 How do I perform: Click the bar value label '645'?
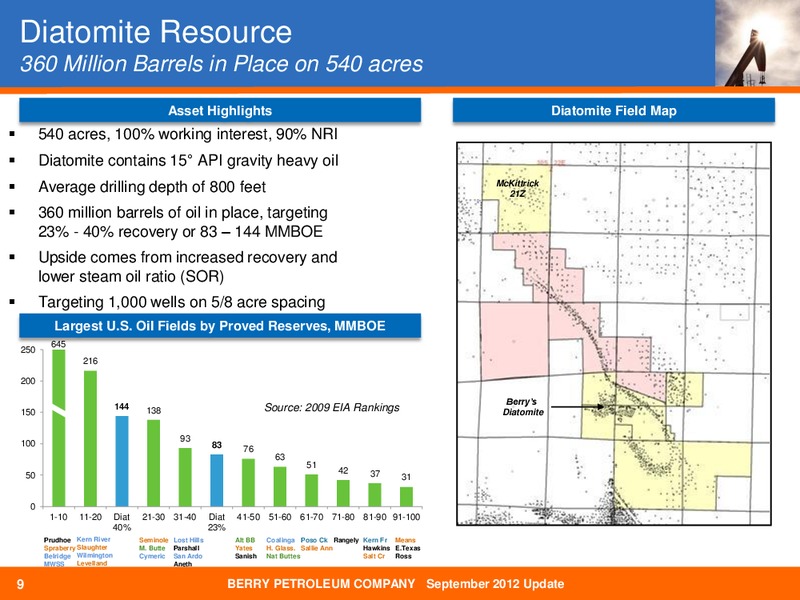(x=59, y=344)
